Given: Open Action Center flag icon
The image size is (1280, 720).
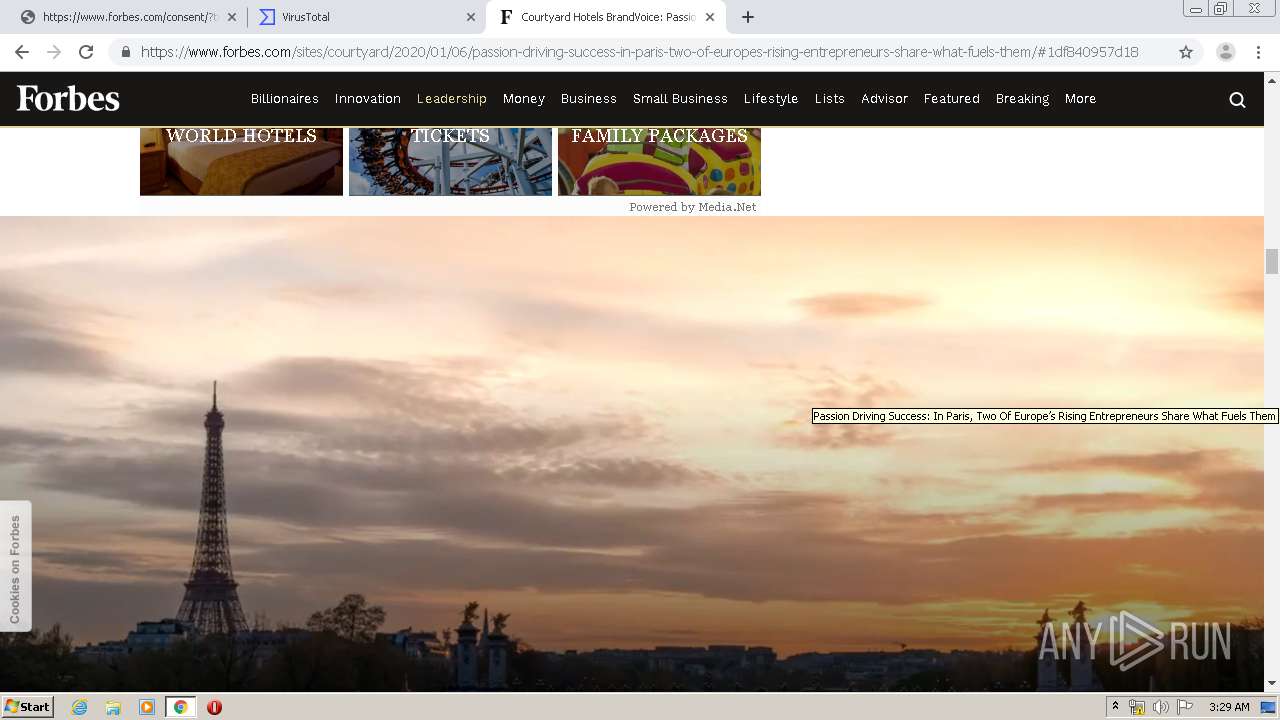Looking at the screenshot, I should 1185,707.
